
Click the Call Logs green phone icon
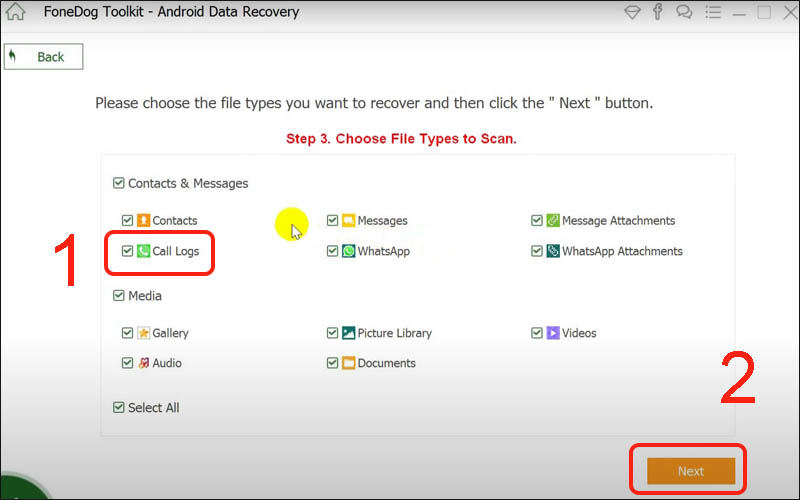[x=143, y=251]
